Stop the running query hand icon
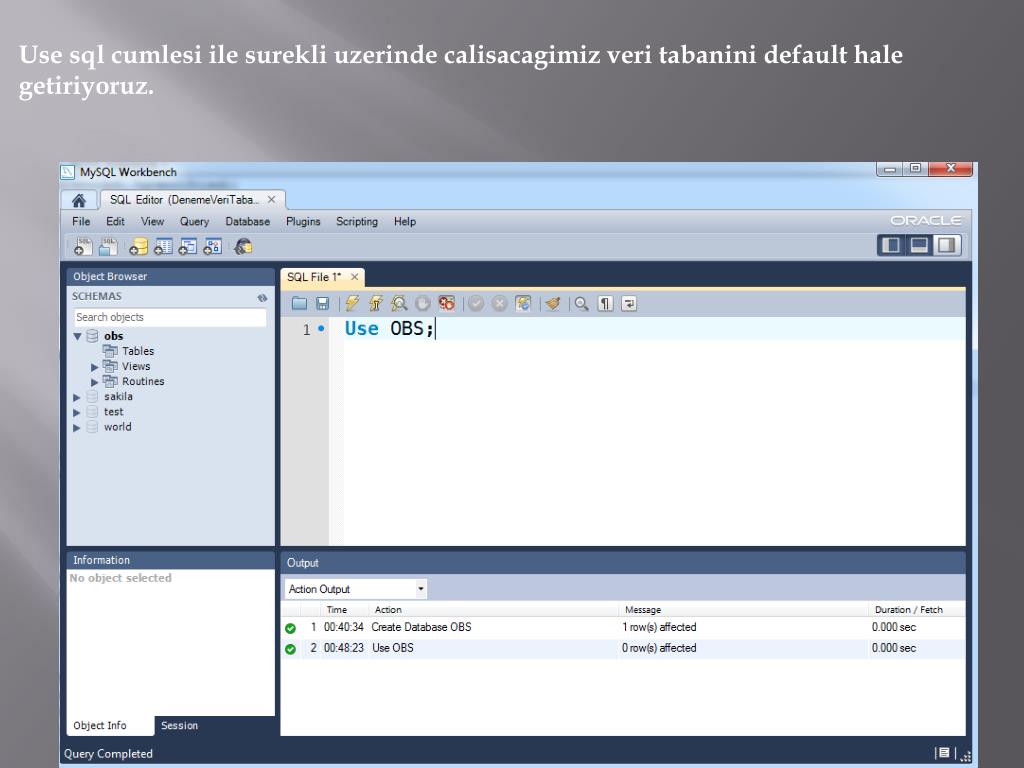This screenshot has height=768, width=1024. click(x=423, y=303)
